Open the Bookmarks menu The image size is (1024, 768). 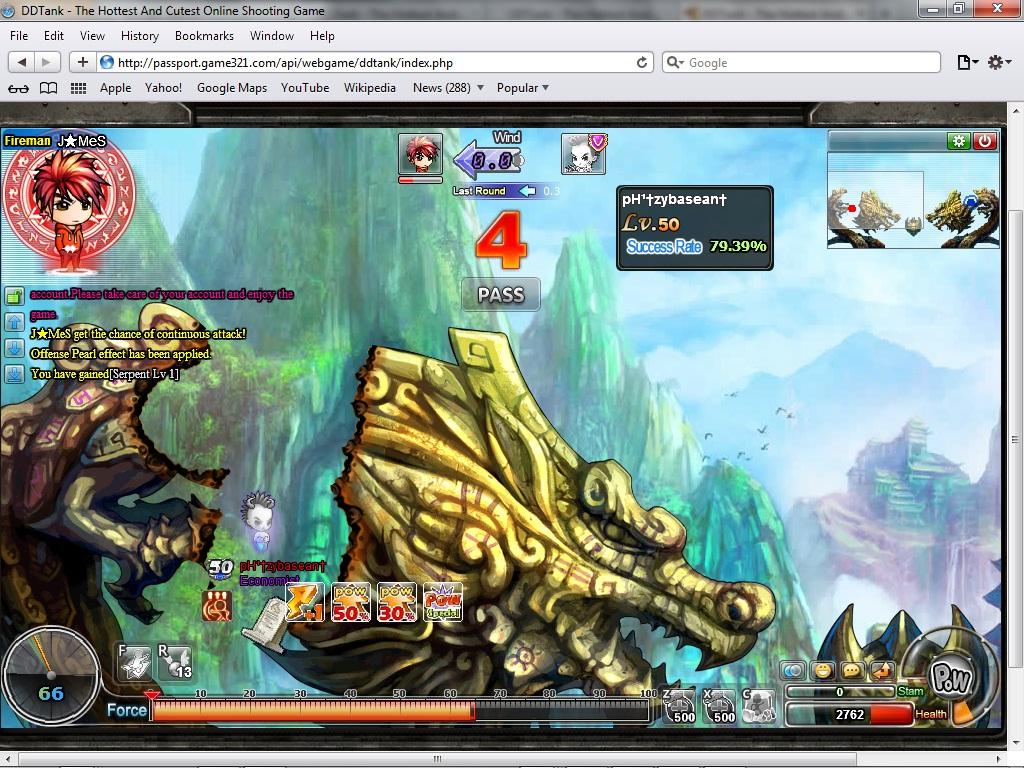(204, 36)
